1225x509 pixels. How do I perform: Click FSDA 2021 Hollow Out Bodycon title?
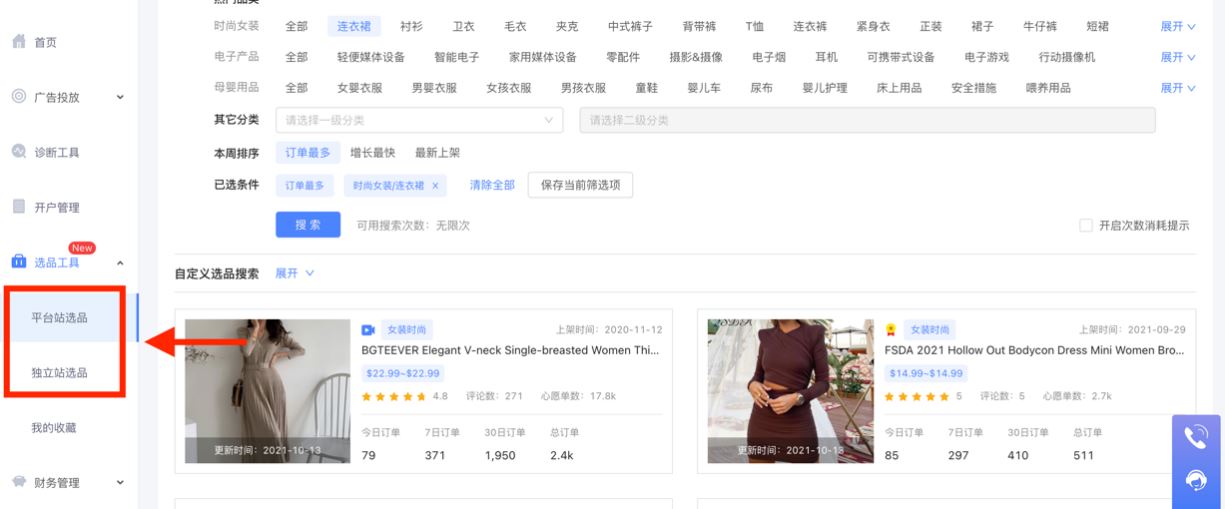coord(1035,351)
